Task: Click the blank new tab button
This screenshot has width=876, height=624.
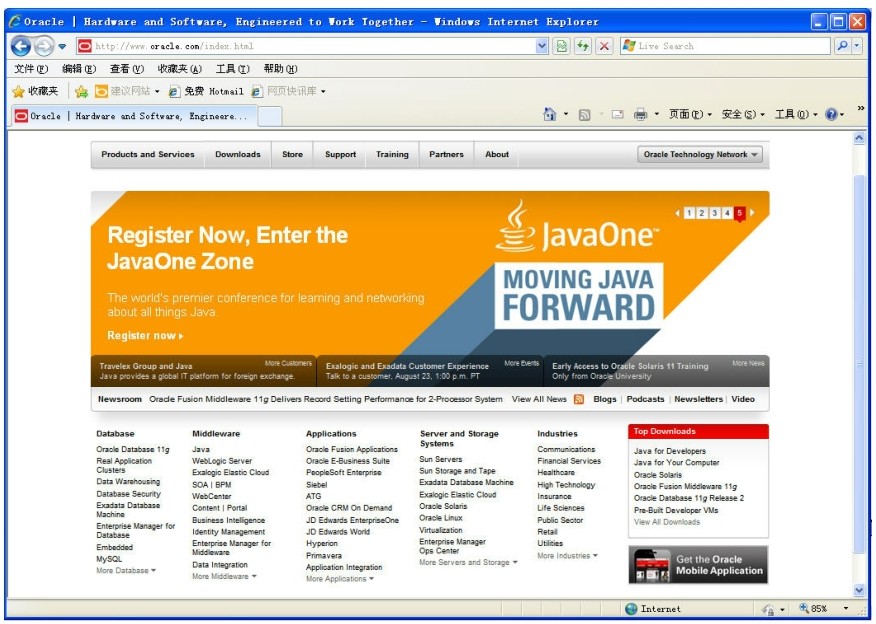Action: coord(270,116)
